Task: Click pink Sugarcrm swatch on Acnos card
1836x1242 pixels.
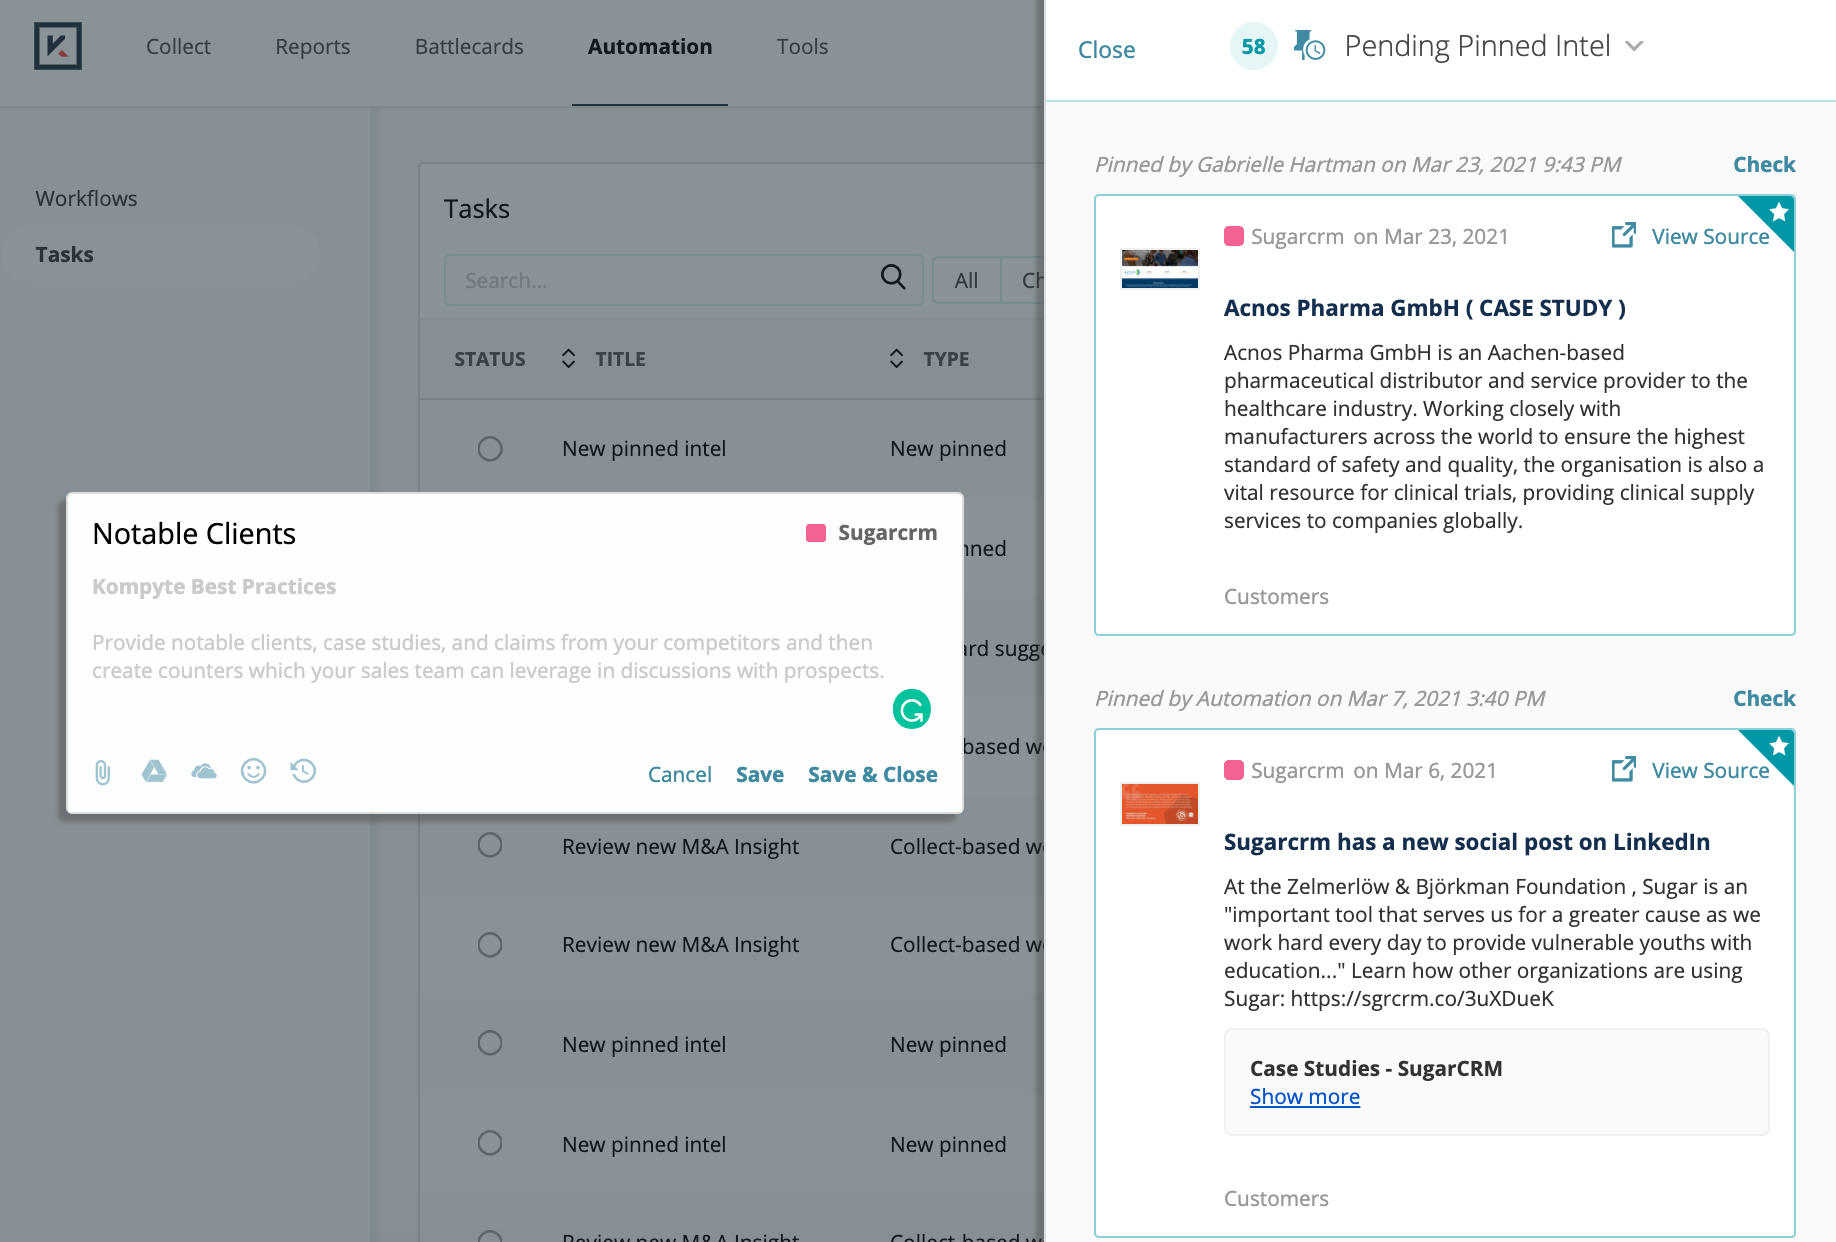Action: point(1234,236)
